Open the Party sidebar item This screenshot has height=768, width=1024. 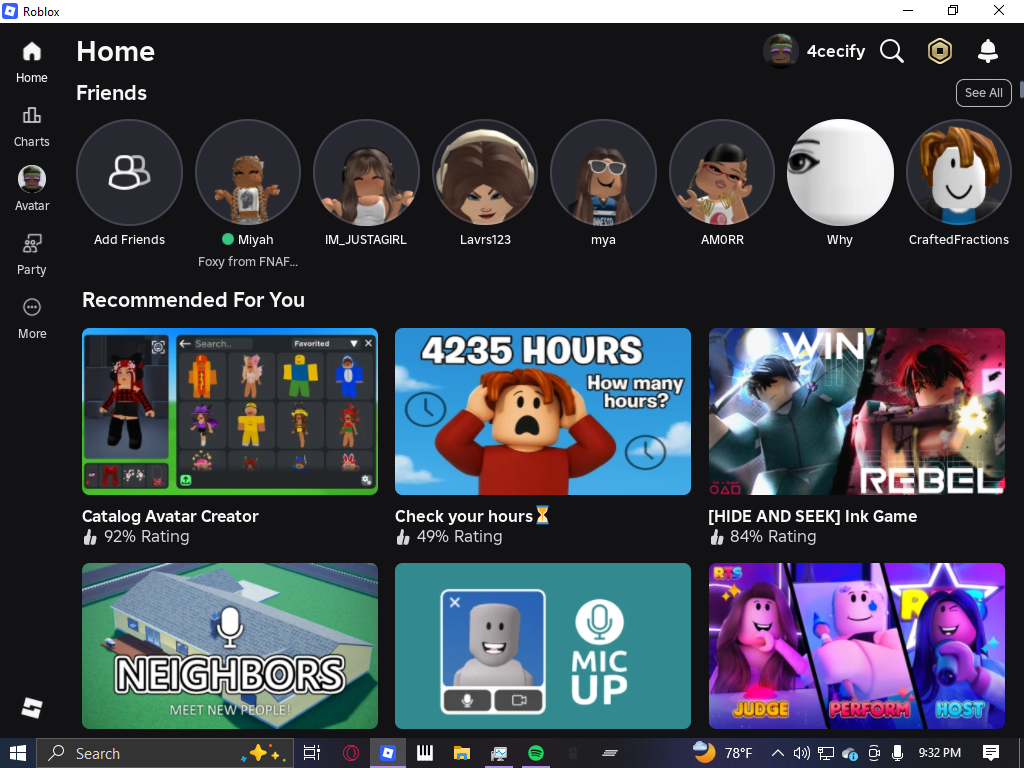[31, 255]
